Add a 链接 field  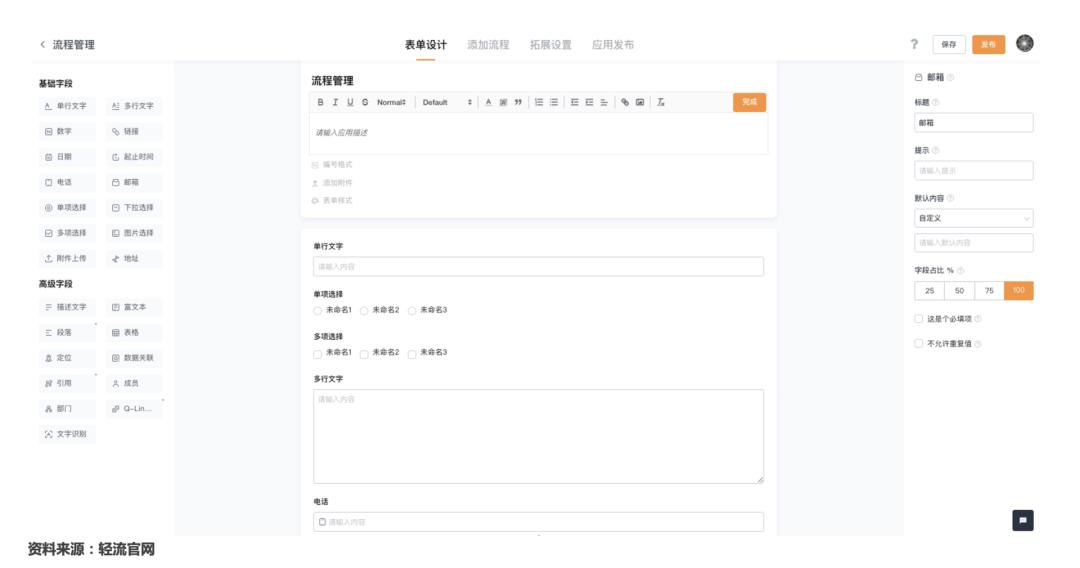pos(134,132)
